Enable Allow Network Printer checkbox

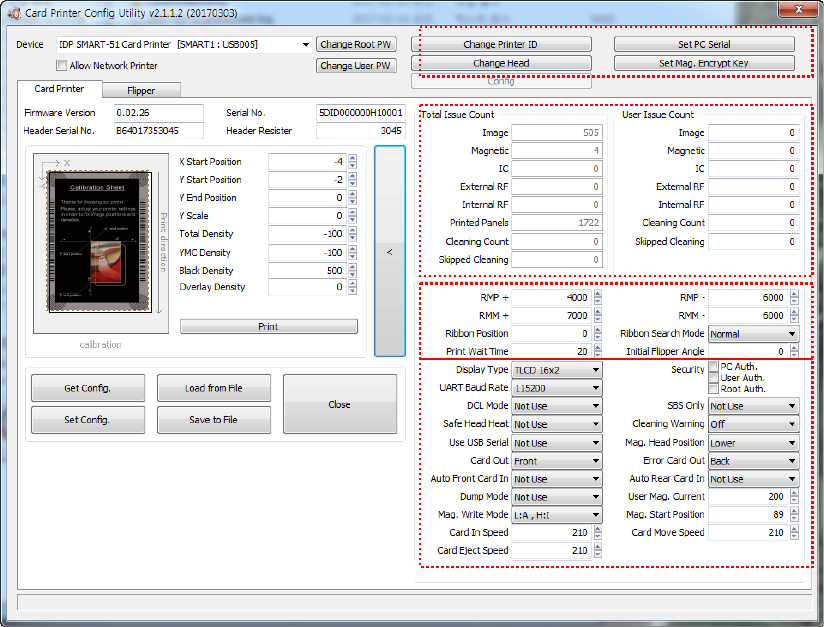point(61,66)
